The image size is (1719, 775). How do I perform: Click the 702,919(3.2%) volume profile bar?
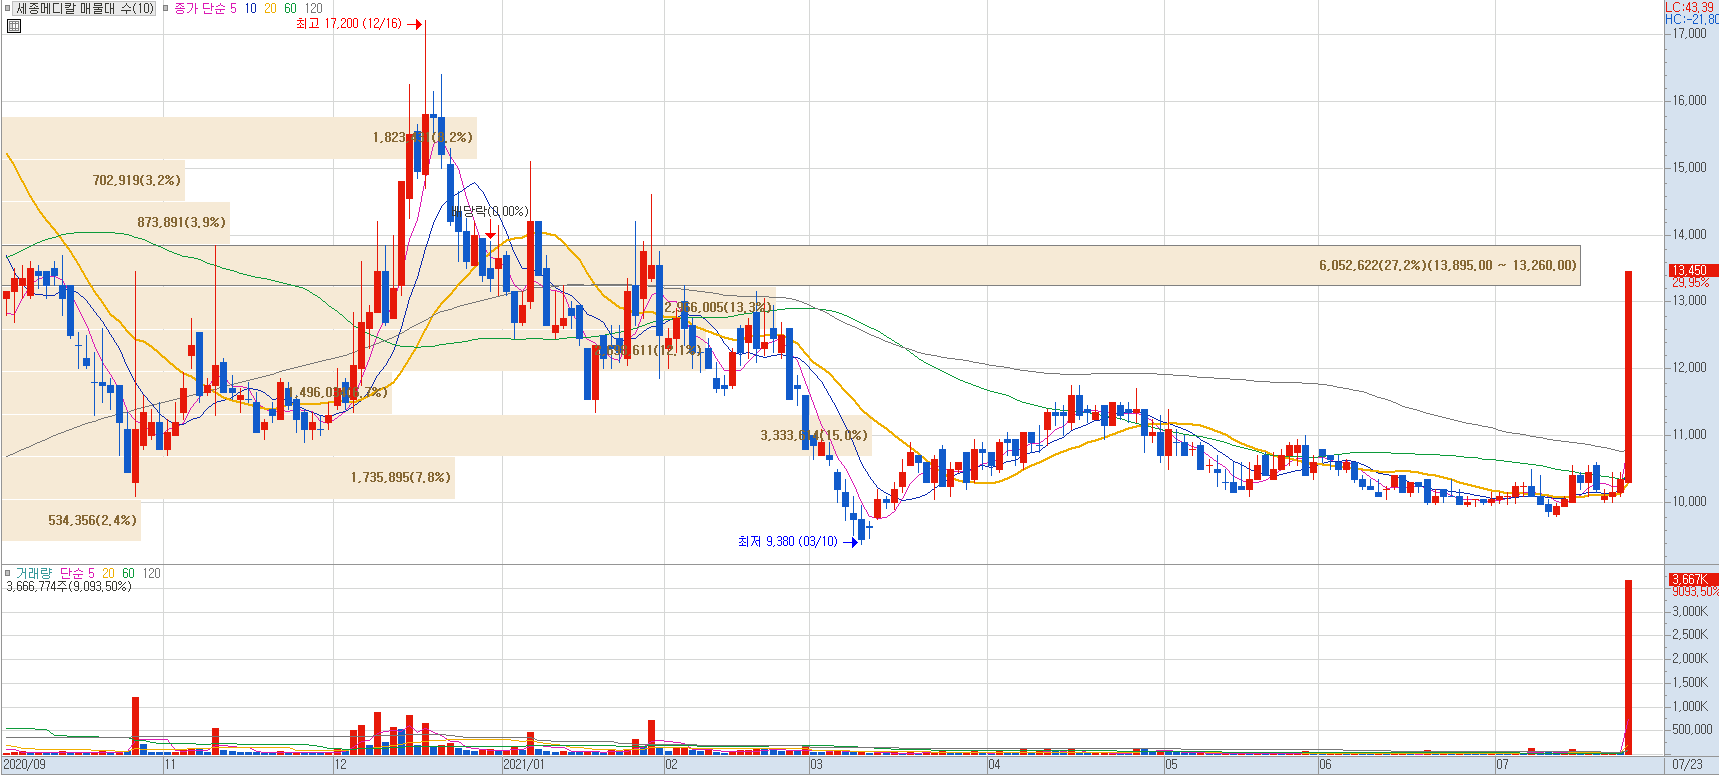tap(93, 180)
